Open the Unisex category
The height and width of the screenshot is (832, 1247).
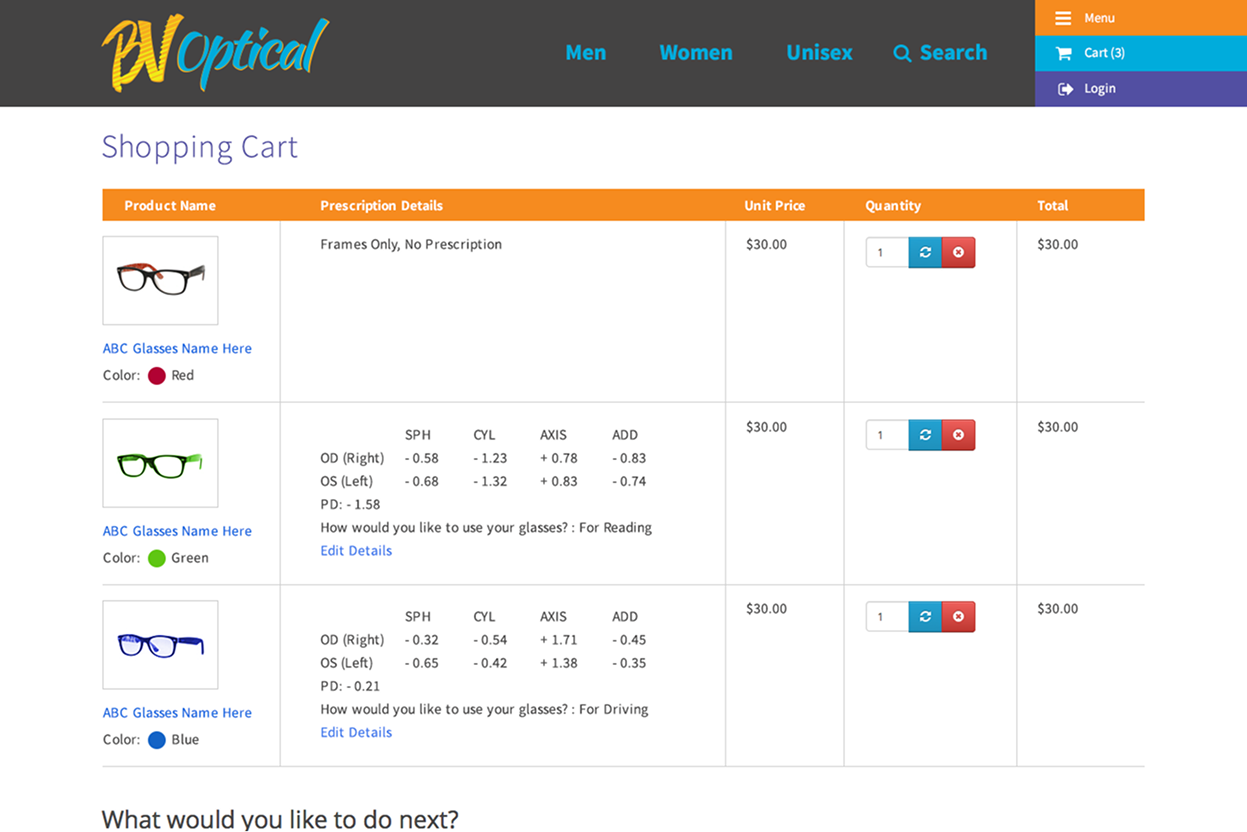(819, 53)
